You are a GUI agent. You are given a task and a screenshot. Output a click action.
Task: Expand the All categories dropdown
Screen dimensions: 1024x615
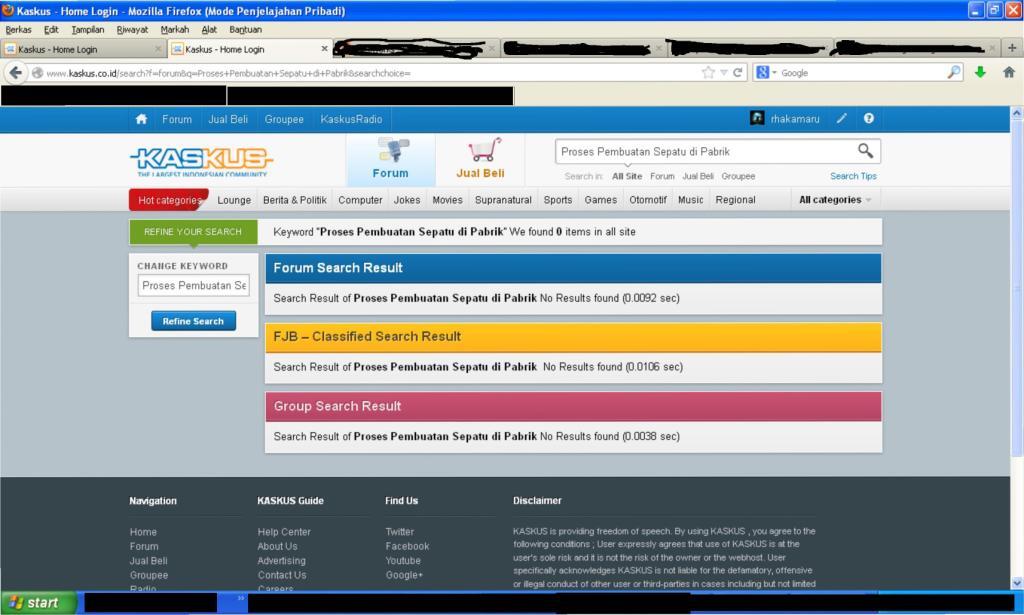point(835,200)
